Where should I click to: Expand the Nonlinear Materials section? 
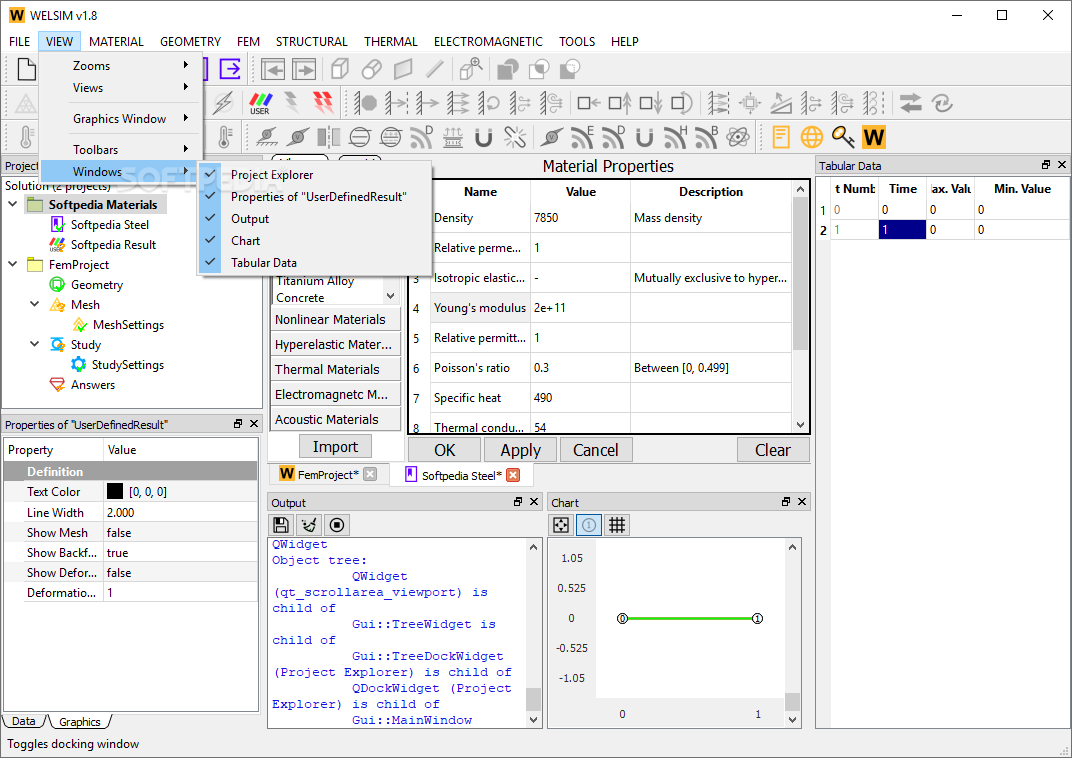click(x=336, y=319)
